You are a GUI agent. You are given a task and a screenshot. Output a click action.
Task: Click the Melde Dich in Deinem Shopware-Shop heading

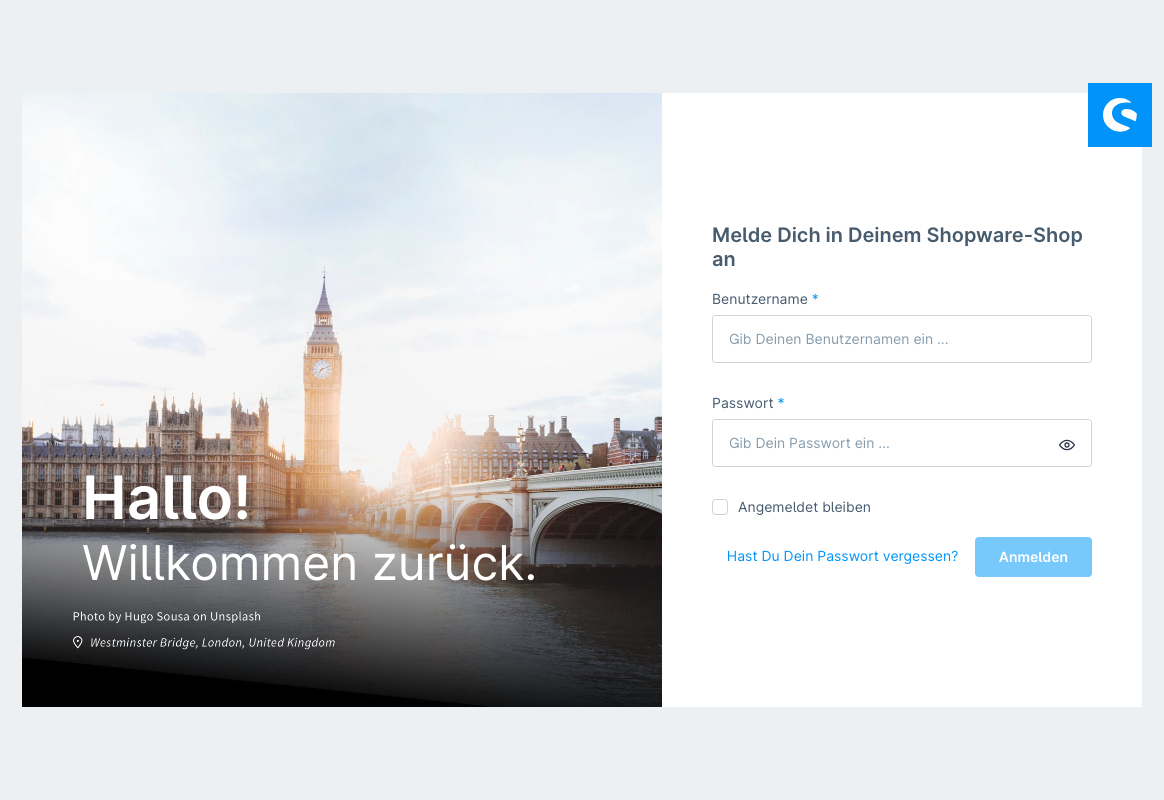pyautogui.click(x=896, y=246)
